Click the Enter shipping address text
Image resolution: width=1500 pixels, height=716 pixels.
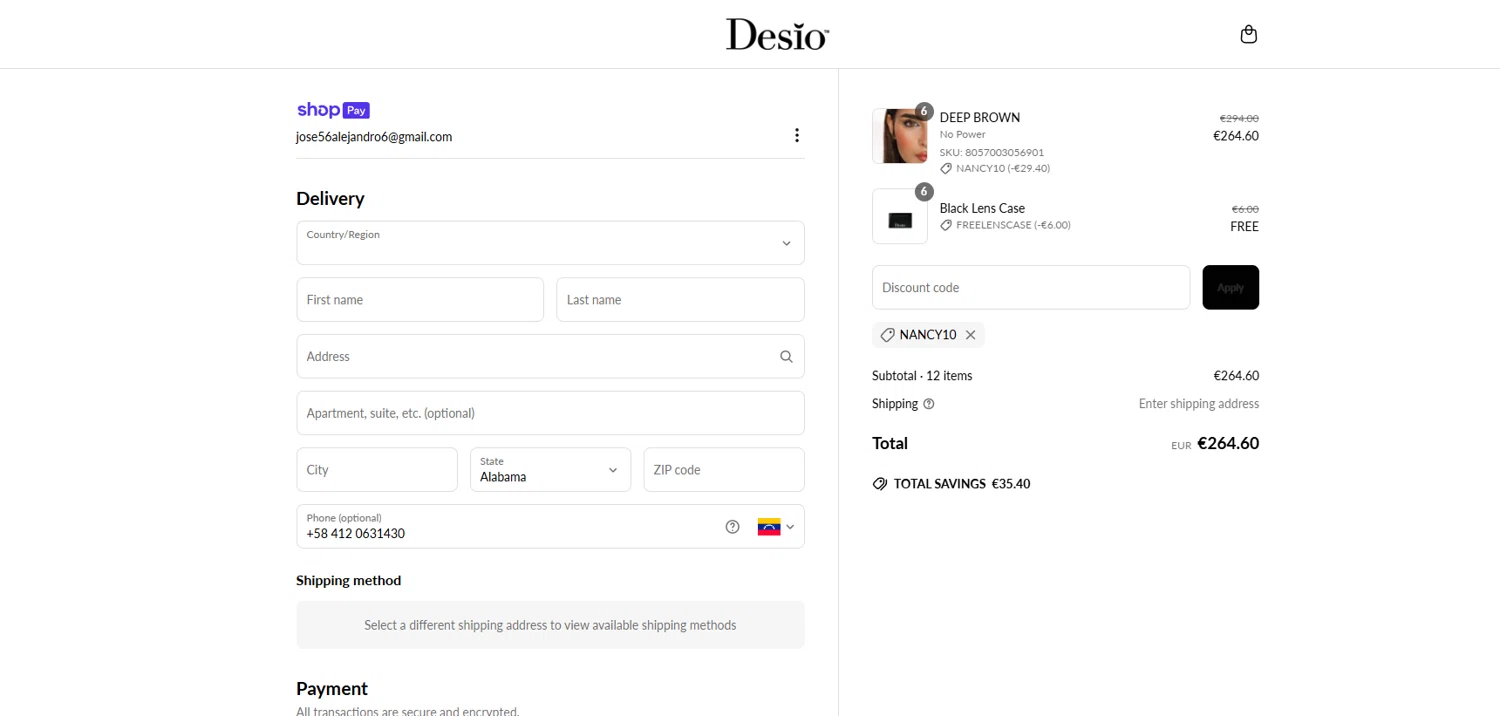[x=1199, y=404]
